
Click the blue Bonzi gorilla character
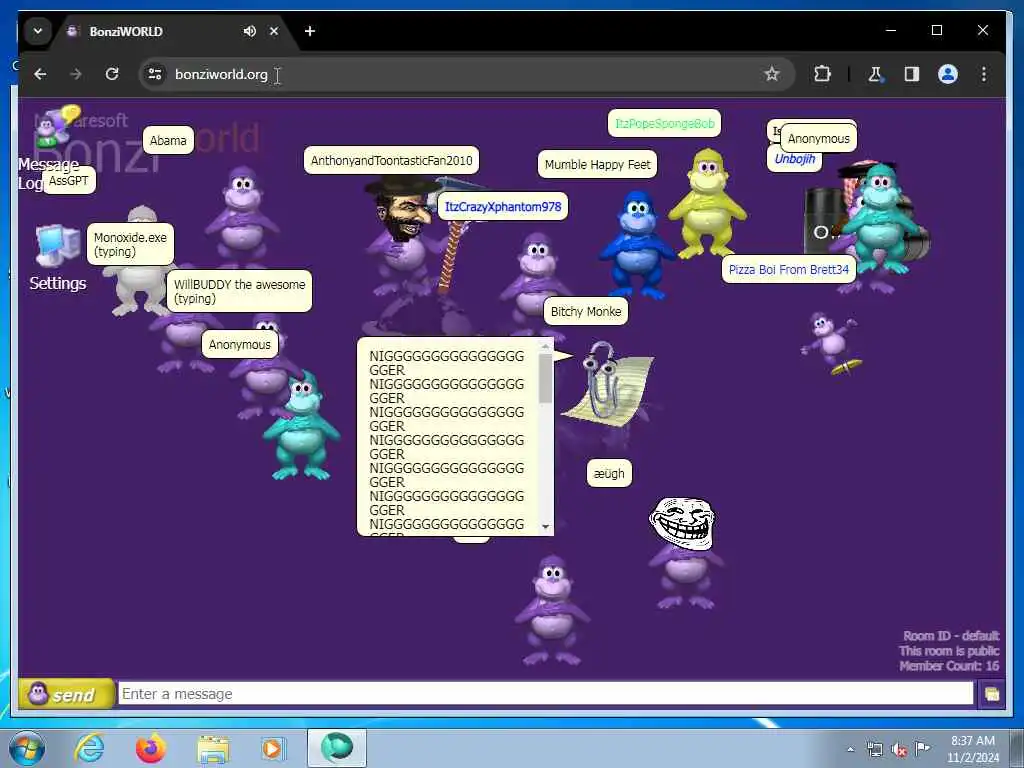tap(635, 244)
